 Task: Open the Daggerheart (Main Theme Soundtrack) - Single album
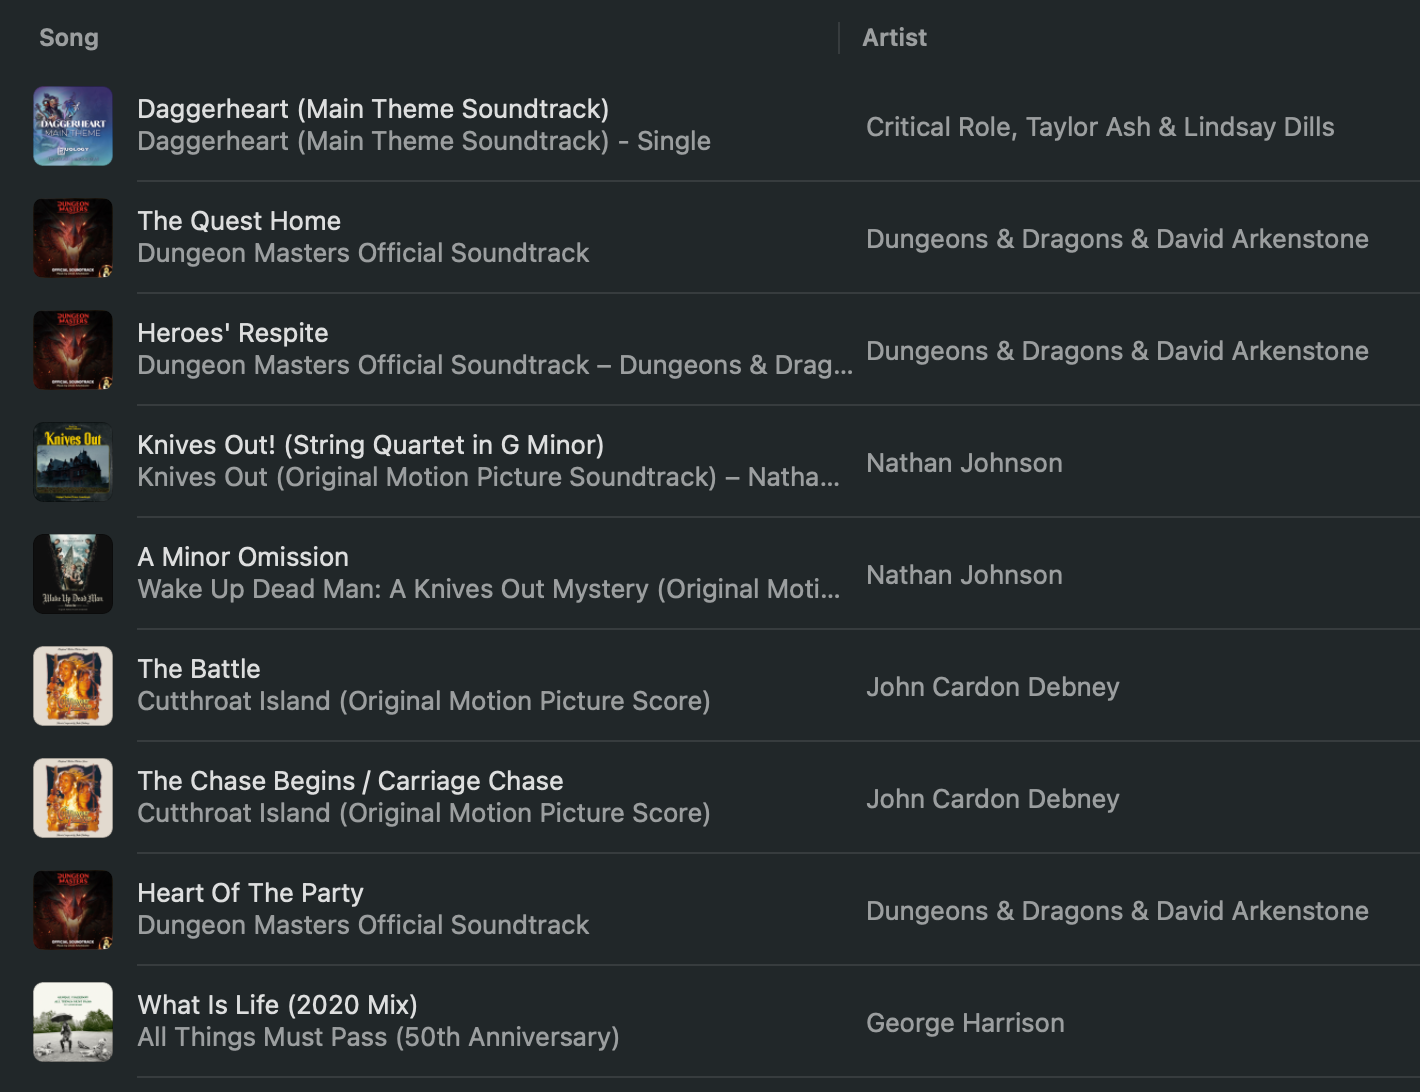[424, 141]
